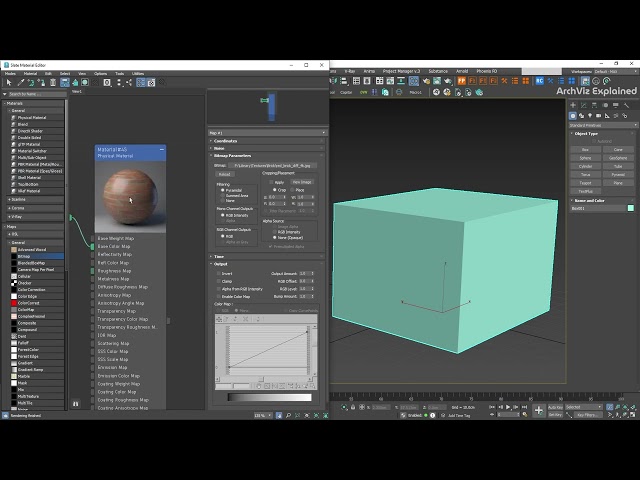Open the Standard Primitives dropdown
Screen dimensions: 640x480
click(603, 125)
